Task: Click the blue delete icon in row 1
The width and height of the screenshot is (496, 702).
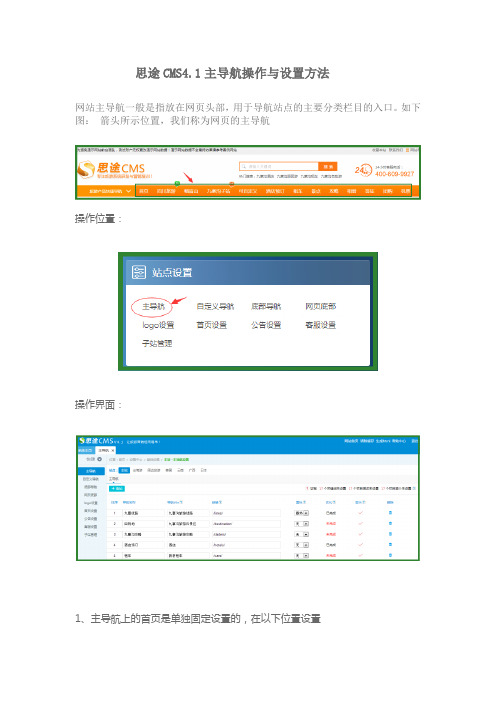Action: coord(390,513)
